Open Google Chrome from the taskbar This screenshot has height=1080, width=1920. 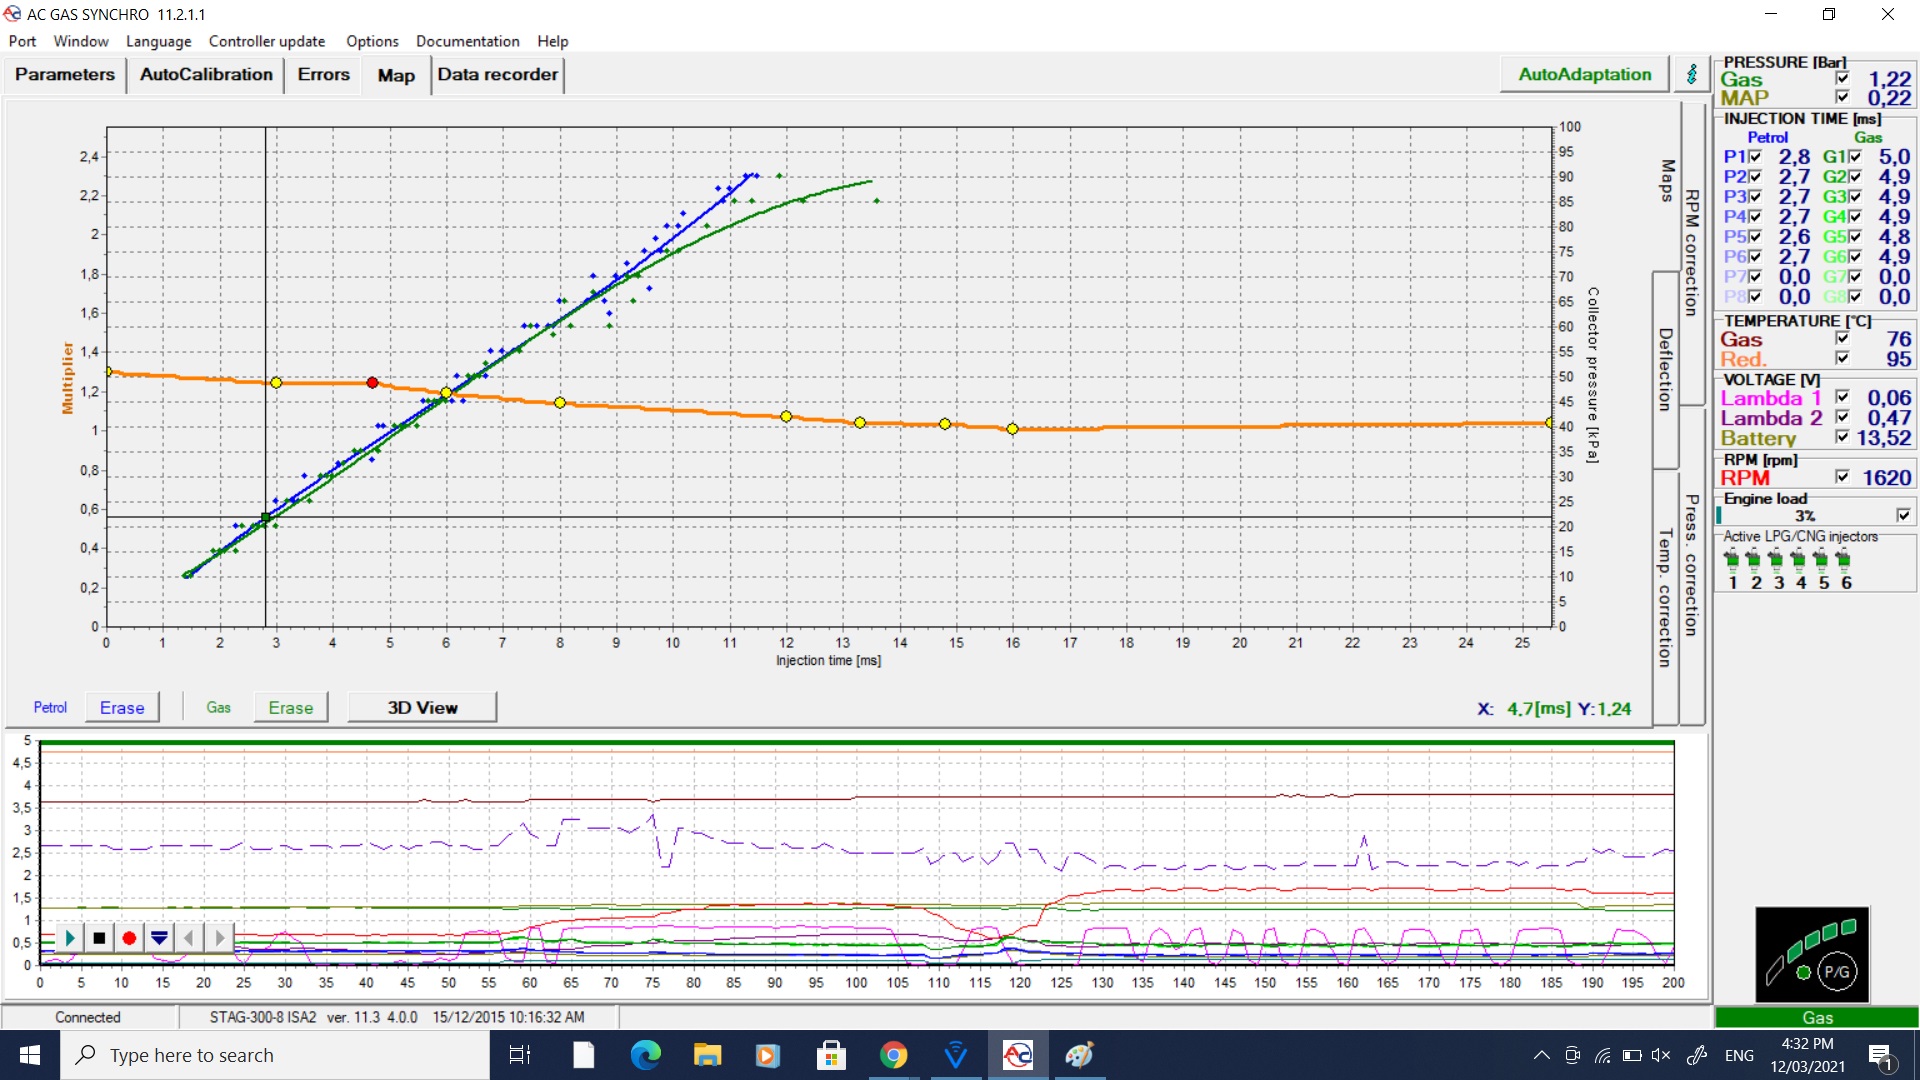tap(893, 1055)
